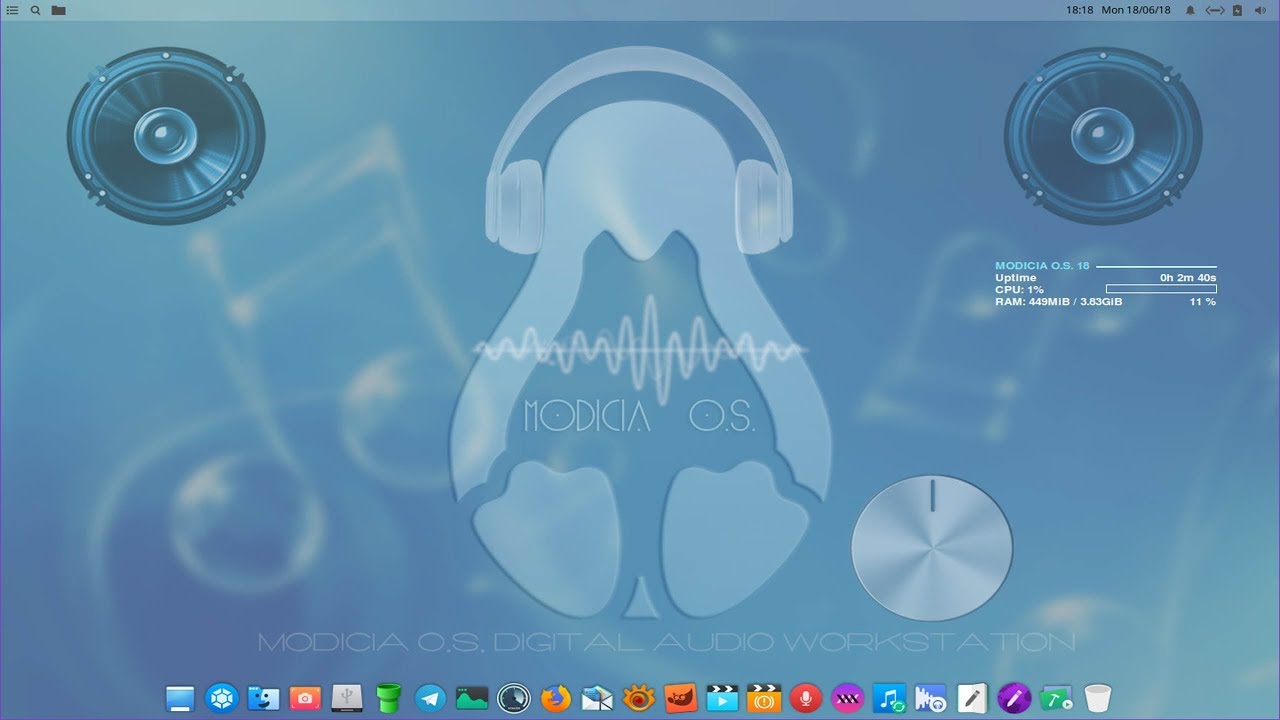Launch the screenshot camera app
Image resolution: width=1280 pixels, height=720 pixels.
305,698
